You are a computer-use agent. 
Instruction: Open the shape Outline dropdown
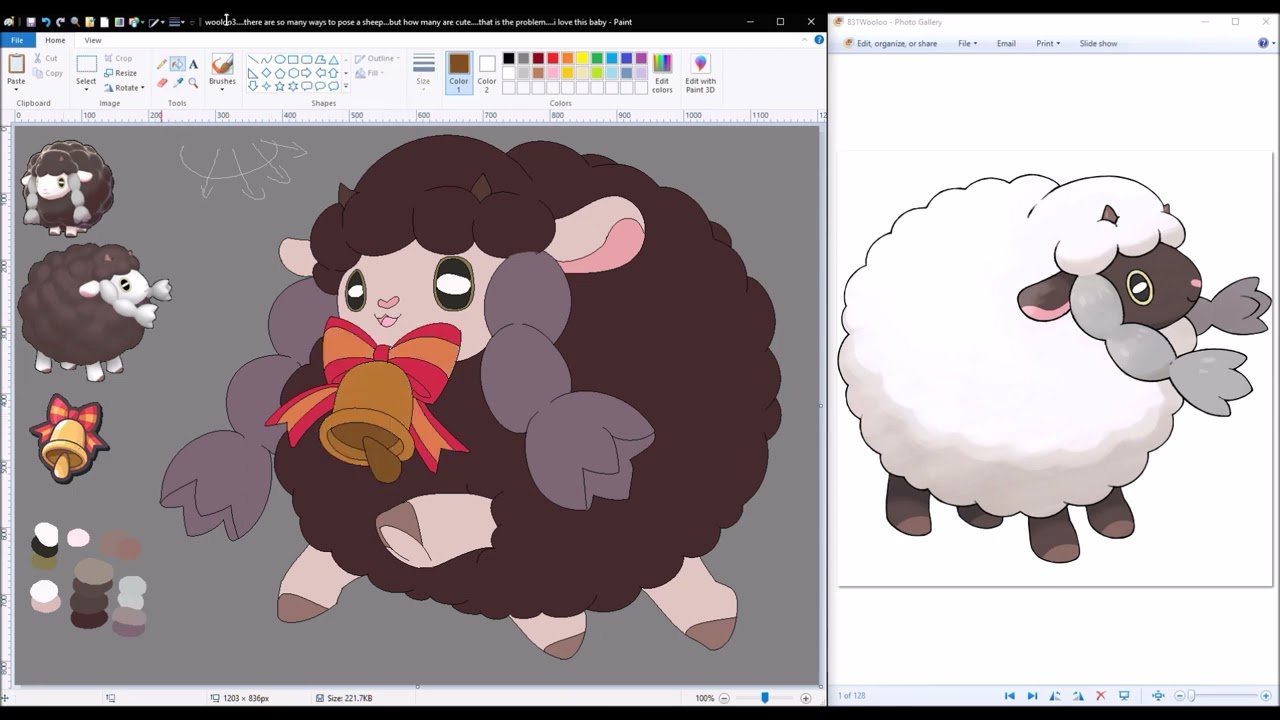pyautogui.click(x=378, y=58)
